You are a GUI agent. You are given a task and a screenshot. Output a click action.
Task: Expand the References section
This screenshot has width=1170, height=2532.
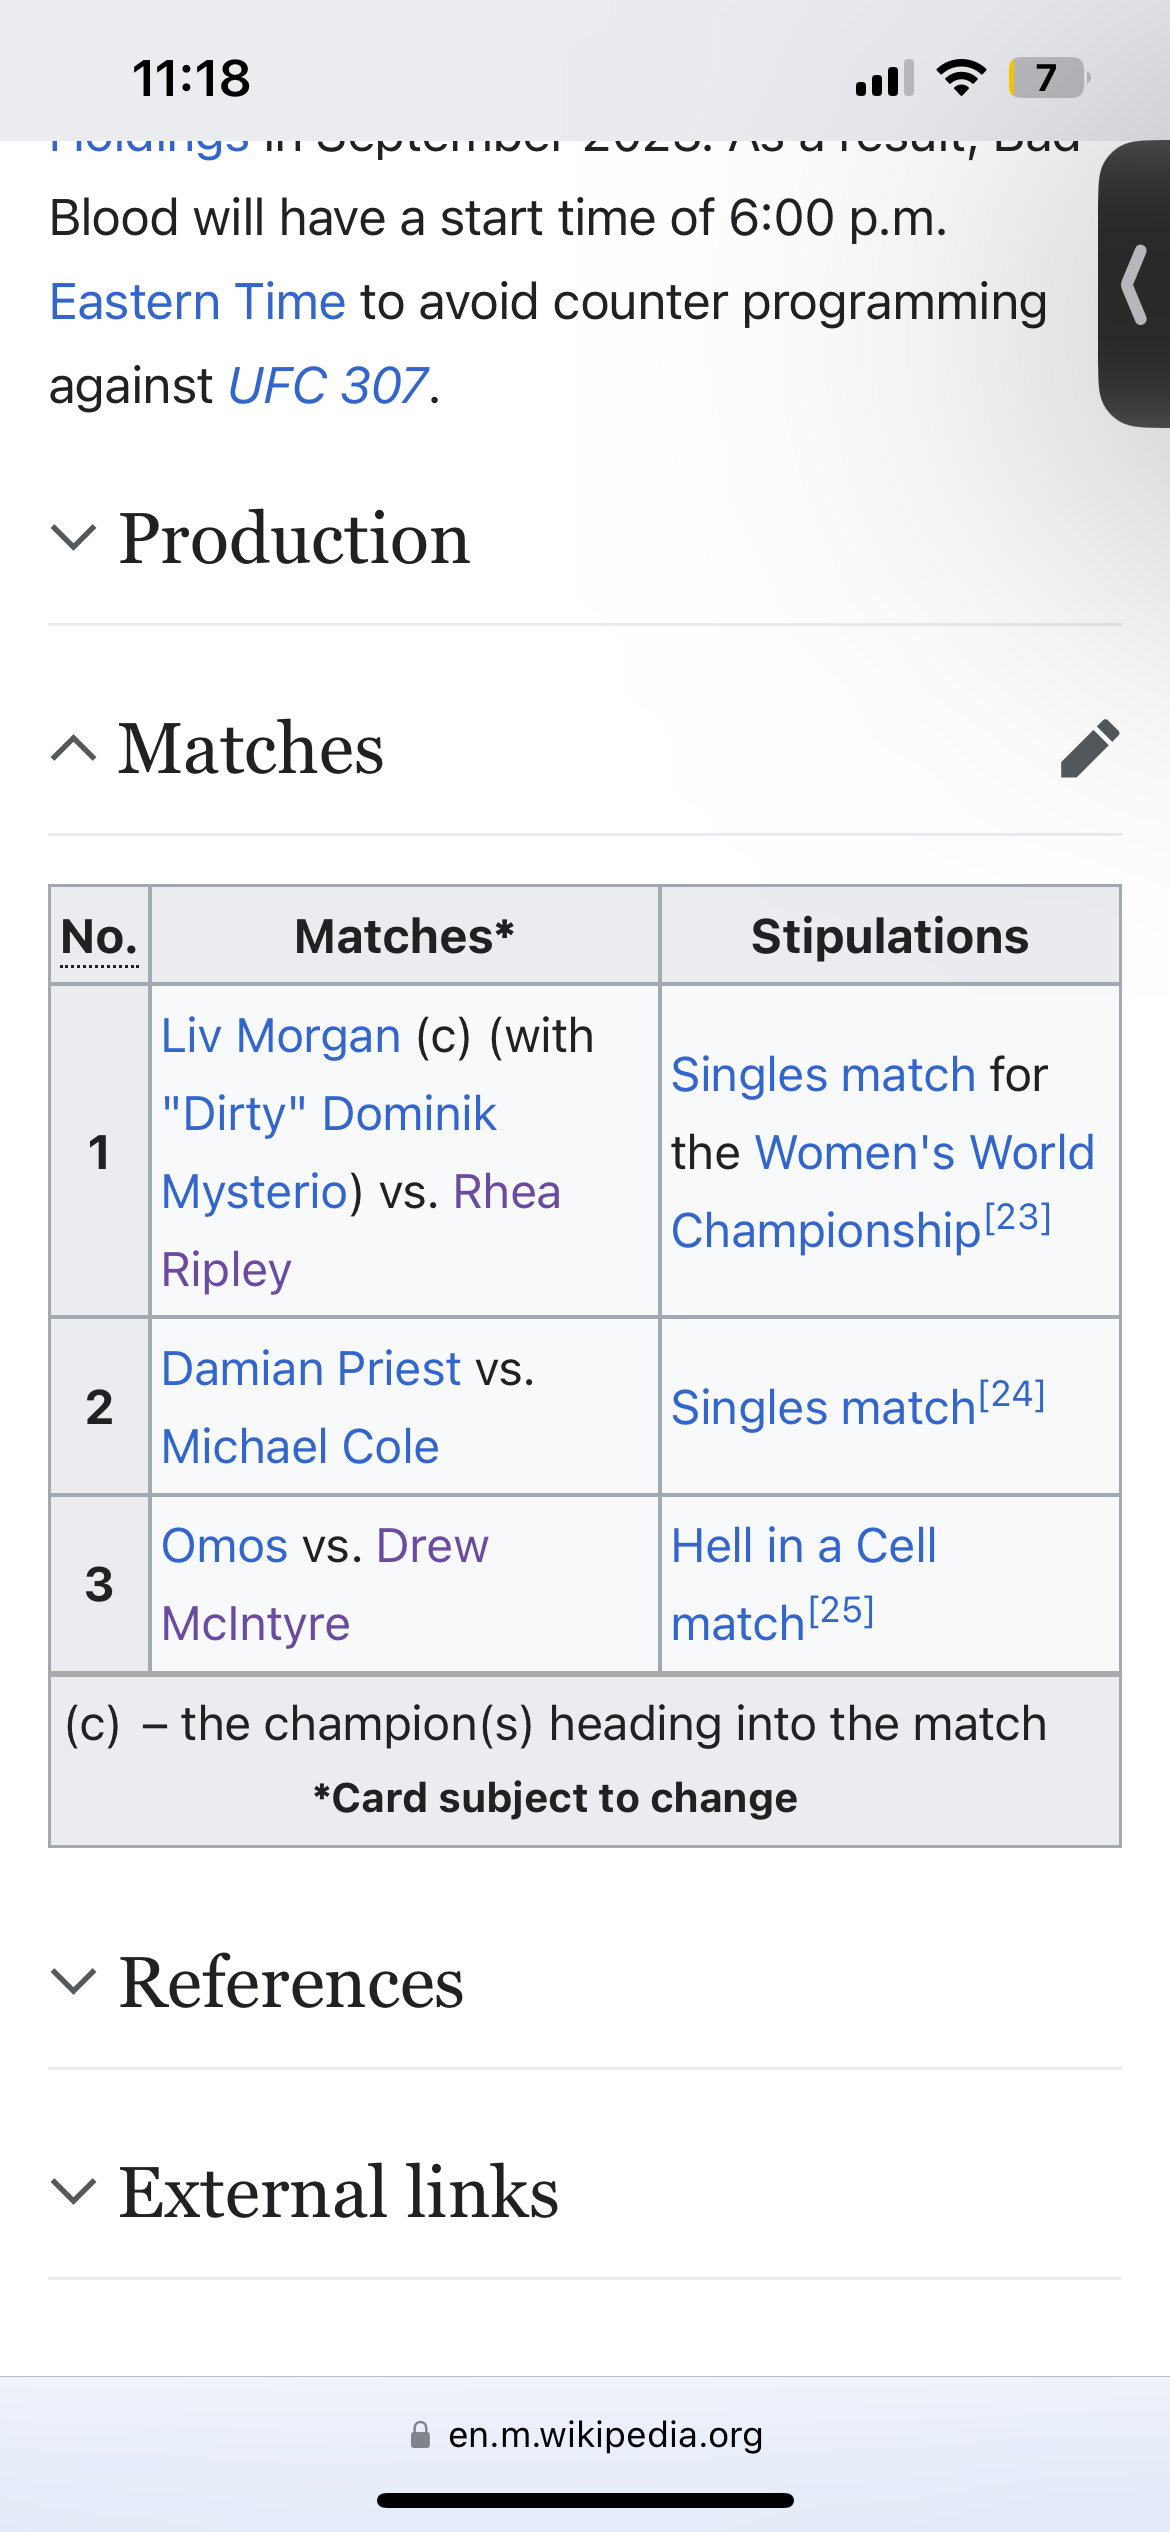click(x=291, y=1983)
